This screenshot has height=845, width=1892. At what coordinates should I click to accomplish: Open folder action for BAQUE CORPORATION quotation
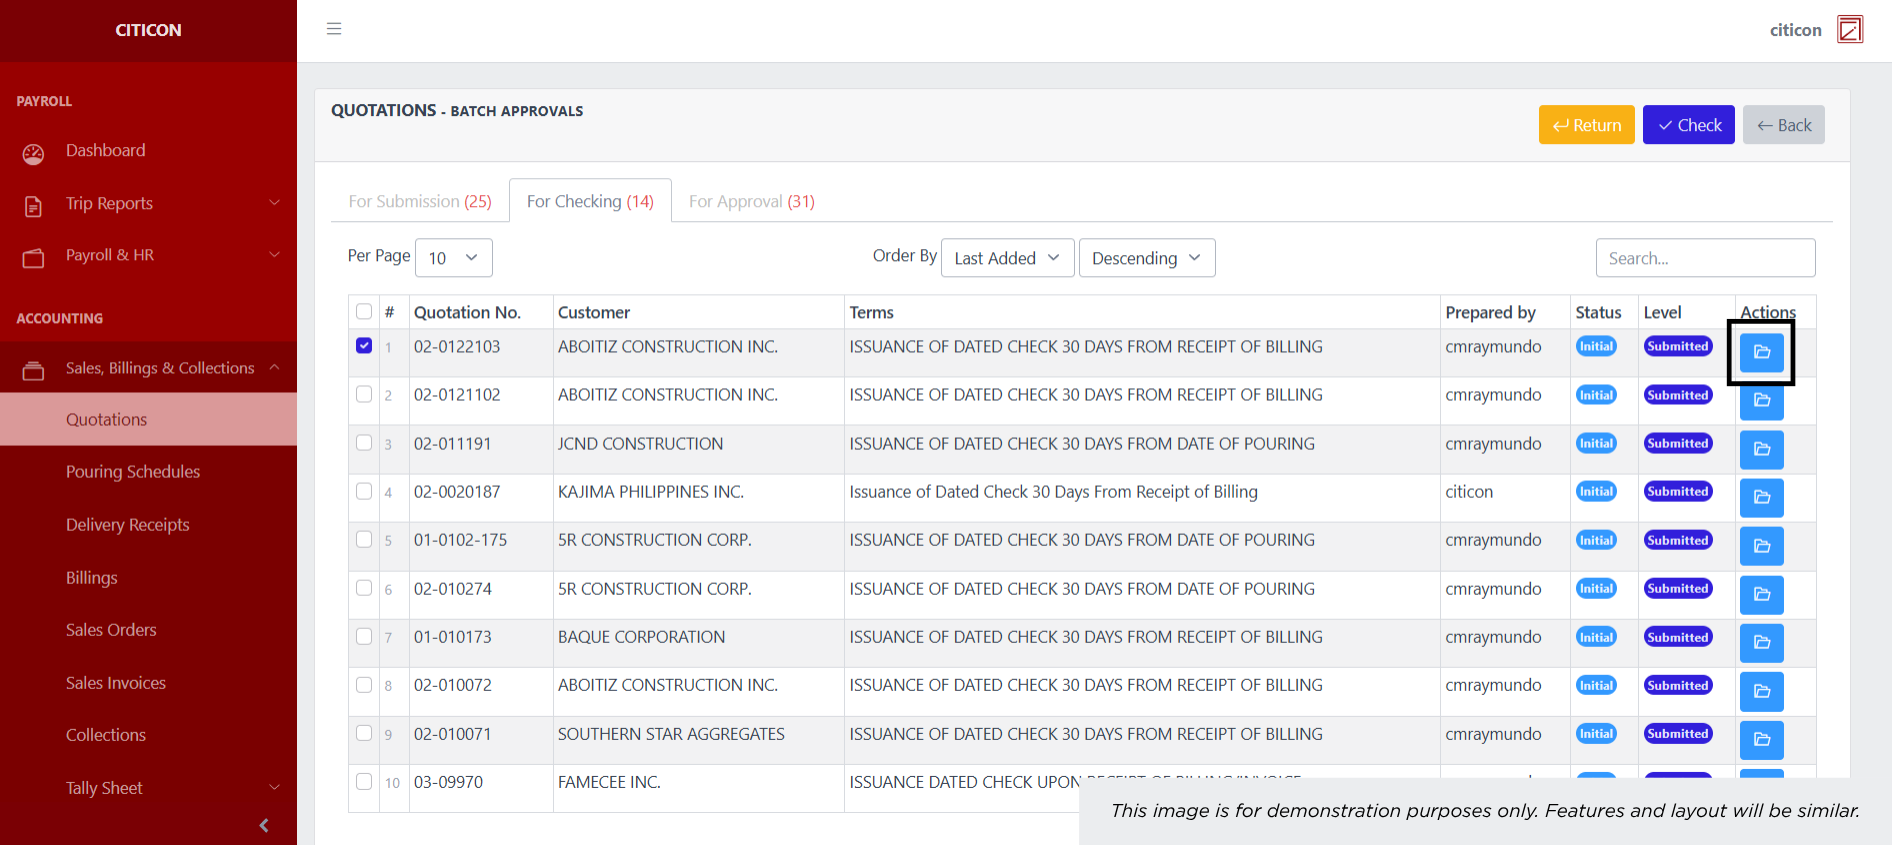coord(1761,642)
